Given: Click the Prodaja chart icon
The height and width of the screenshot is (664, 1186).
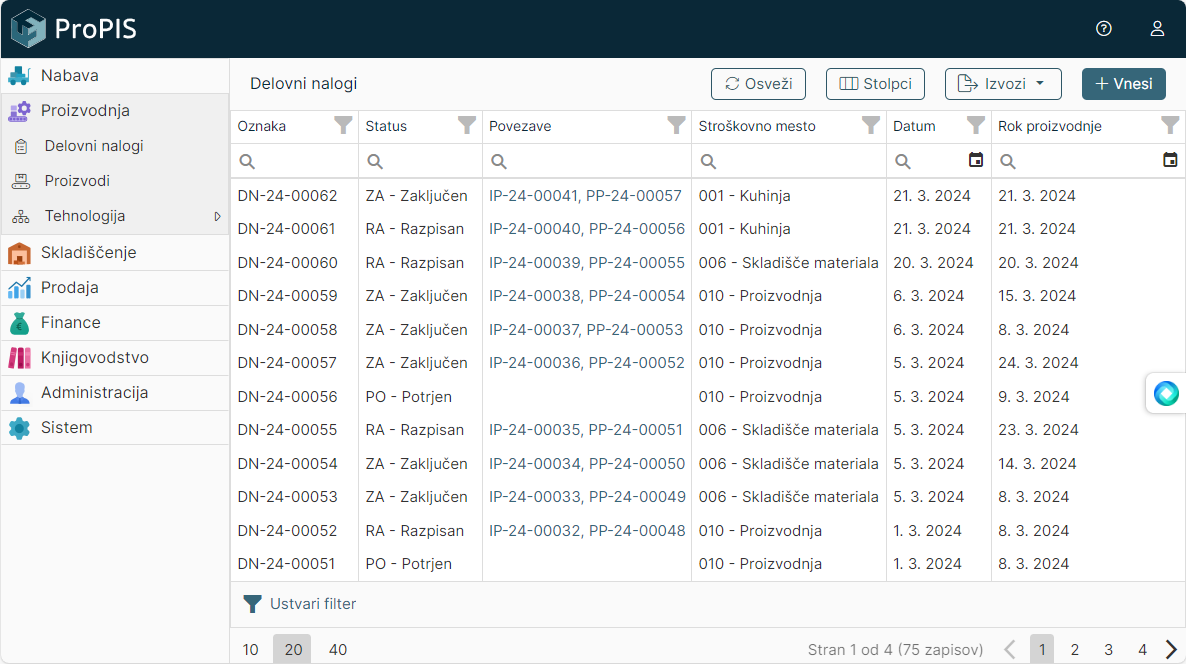Looking at the screenshot, I should [19, 287].
